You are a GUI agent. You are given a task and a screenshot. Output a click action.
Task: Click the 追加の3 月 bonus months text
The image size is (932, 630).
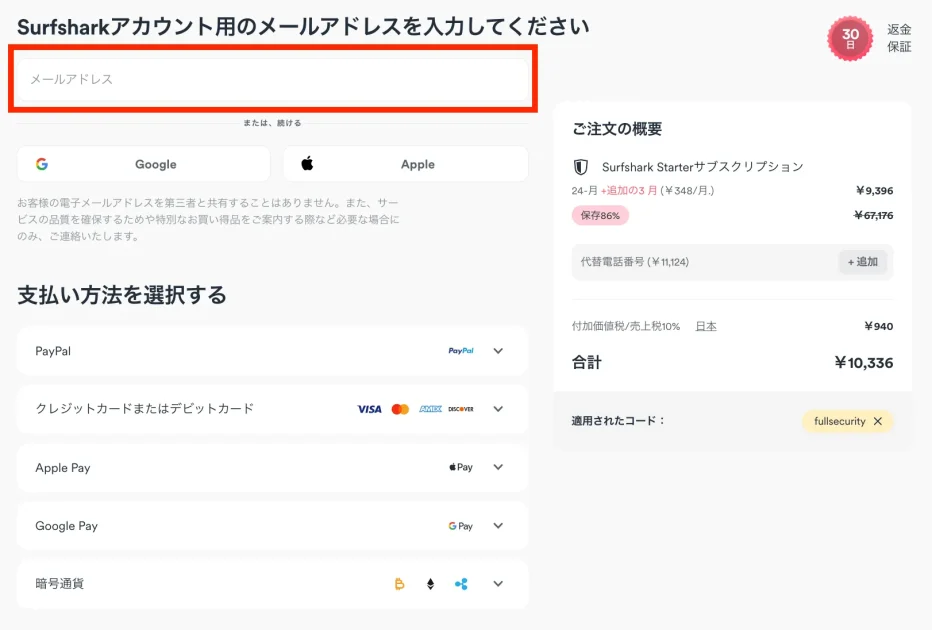tap(629, 191)
